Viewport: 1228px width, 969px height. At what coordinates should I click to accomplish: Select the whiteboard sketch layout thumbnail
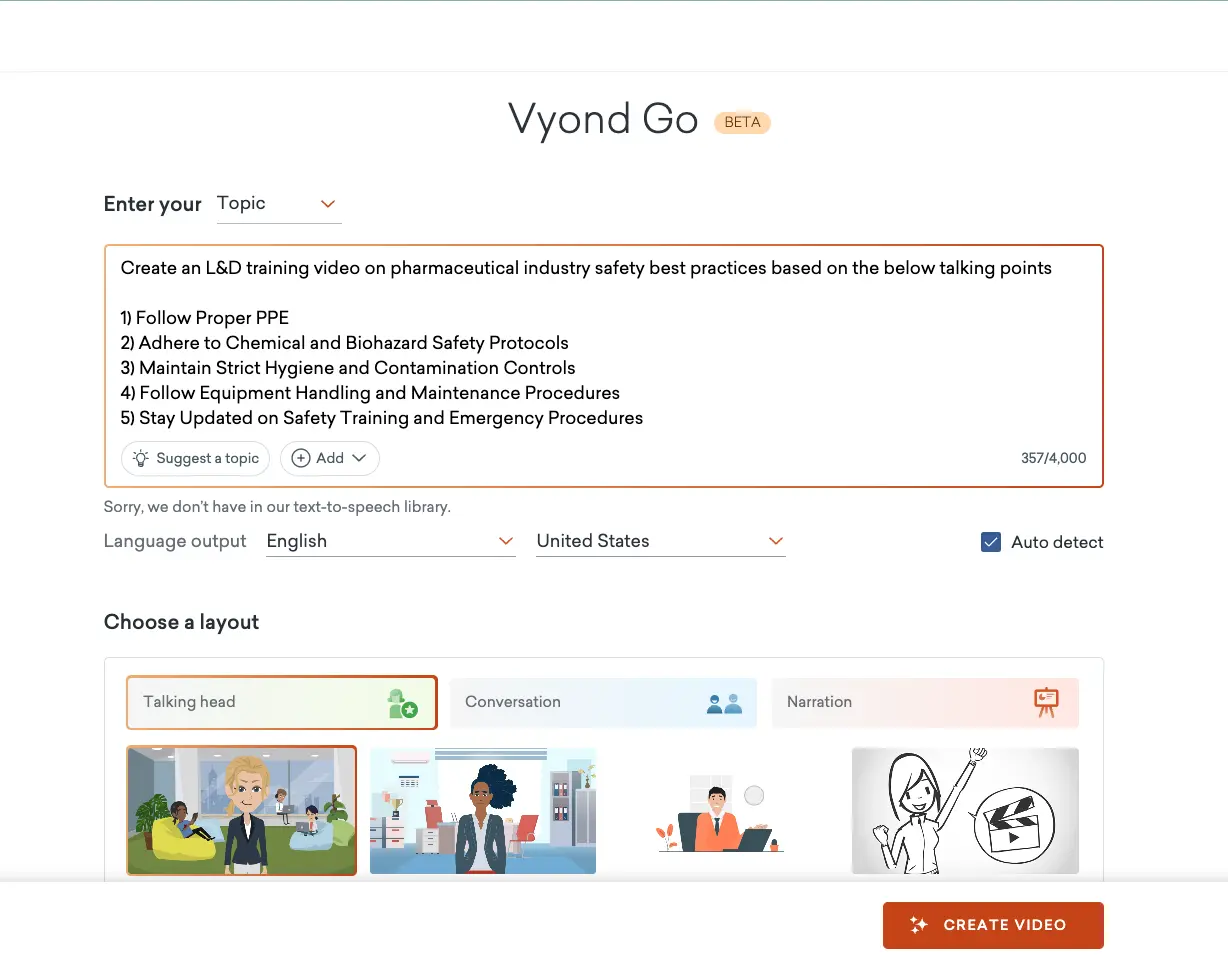(964, 810)
